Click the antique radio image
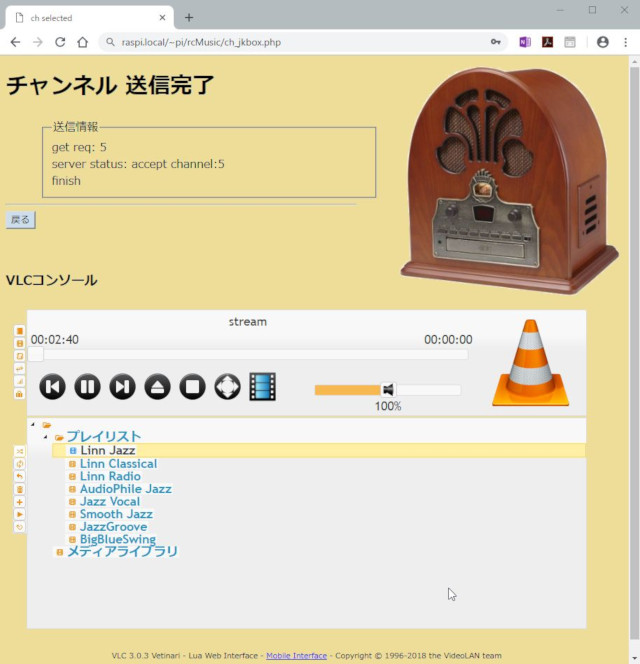Image resolution: width=640 pixels, height=664 pixels. 510,180
